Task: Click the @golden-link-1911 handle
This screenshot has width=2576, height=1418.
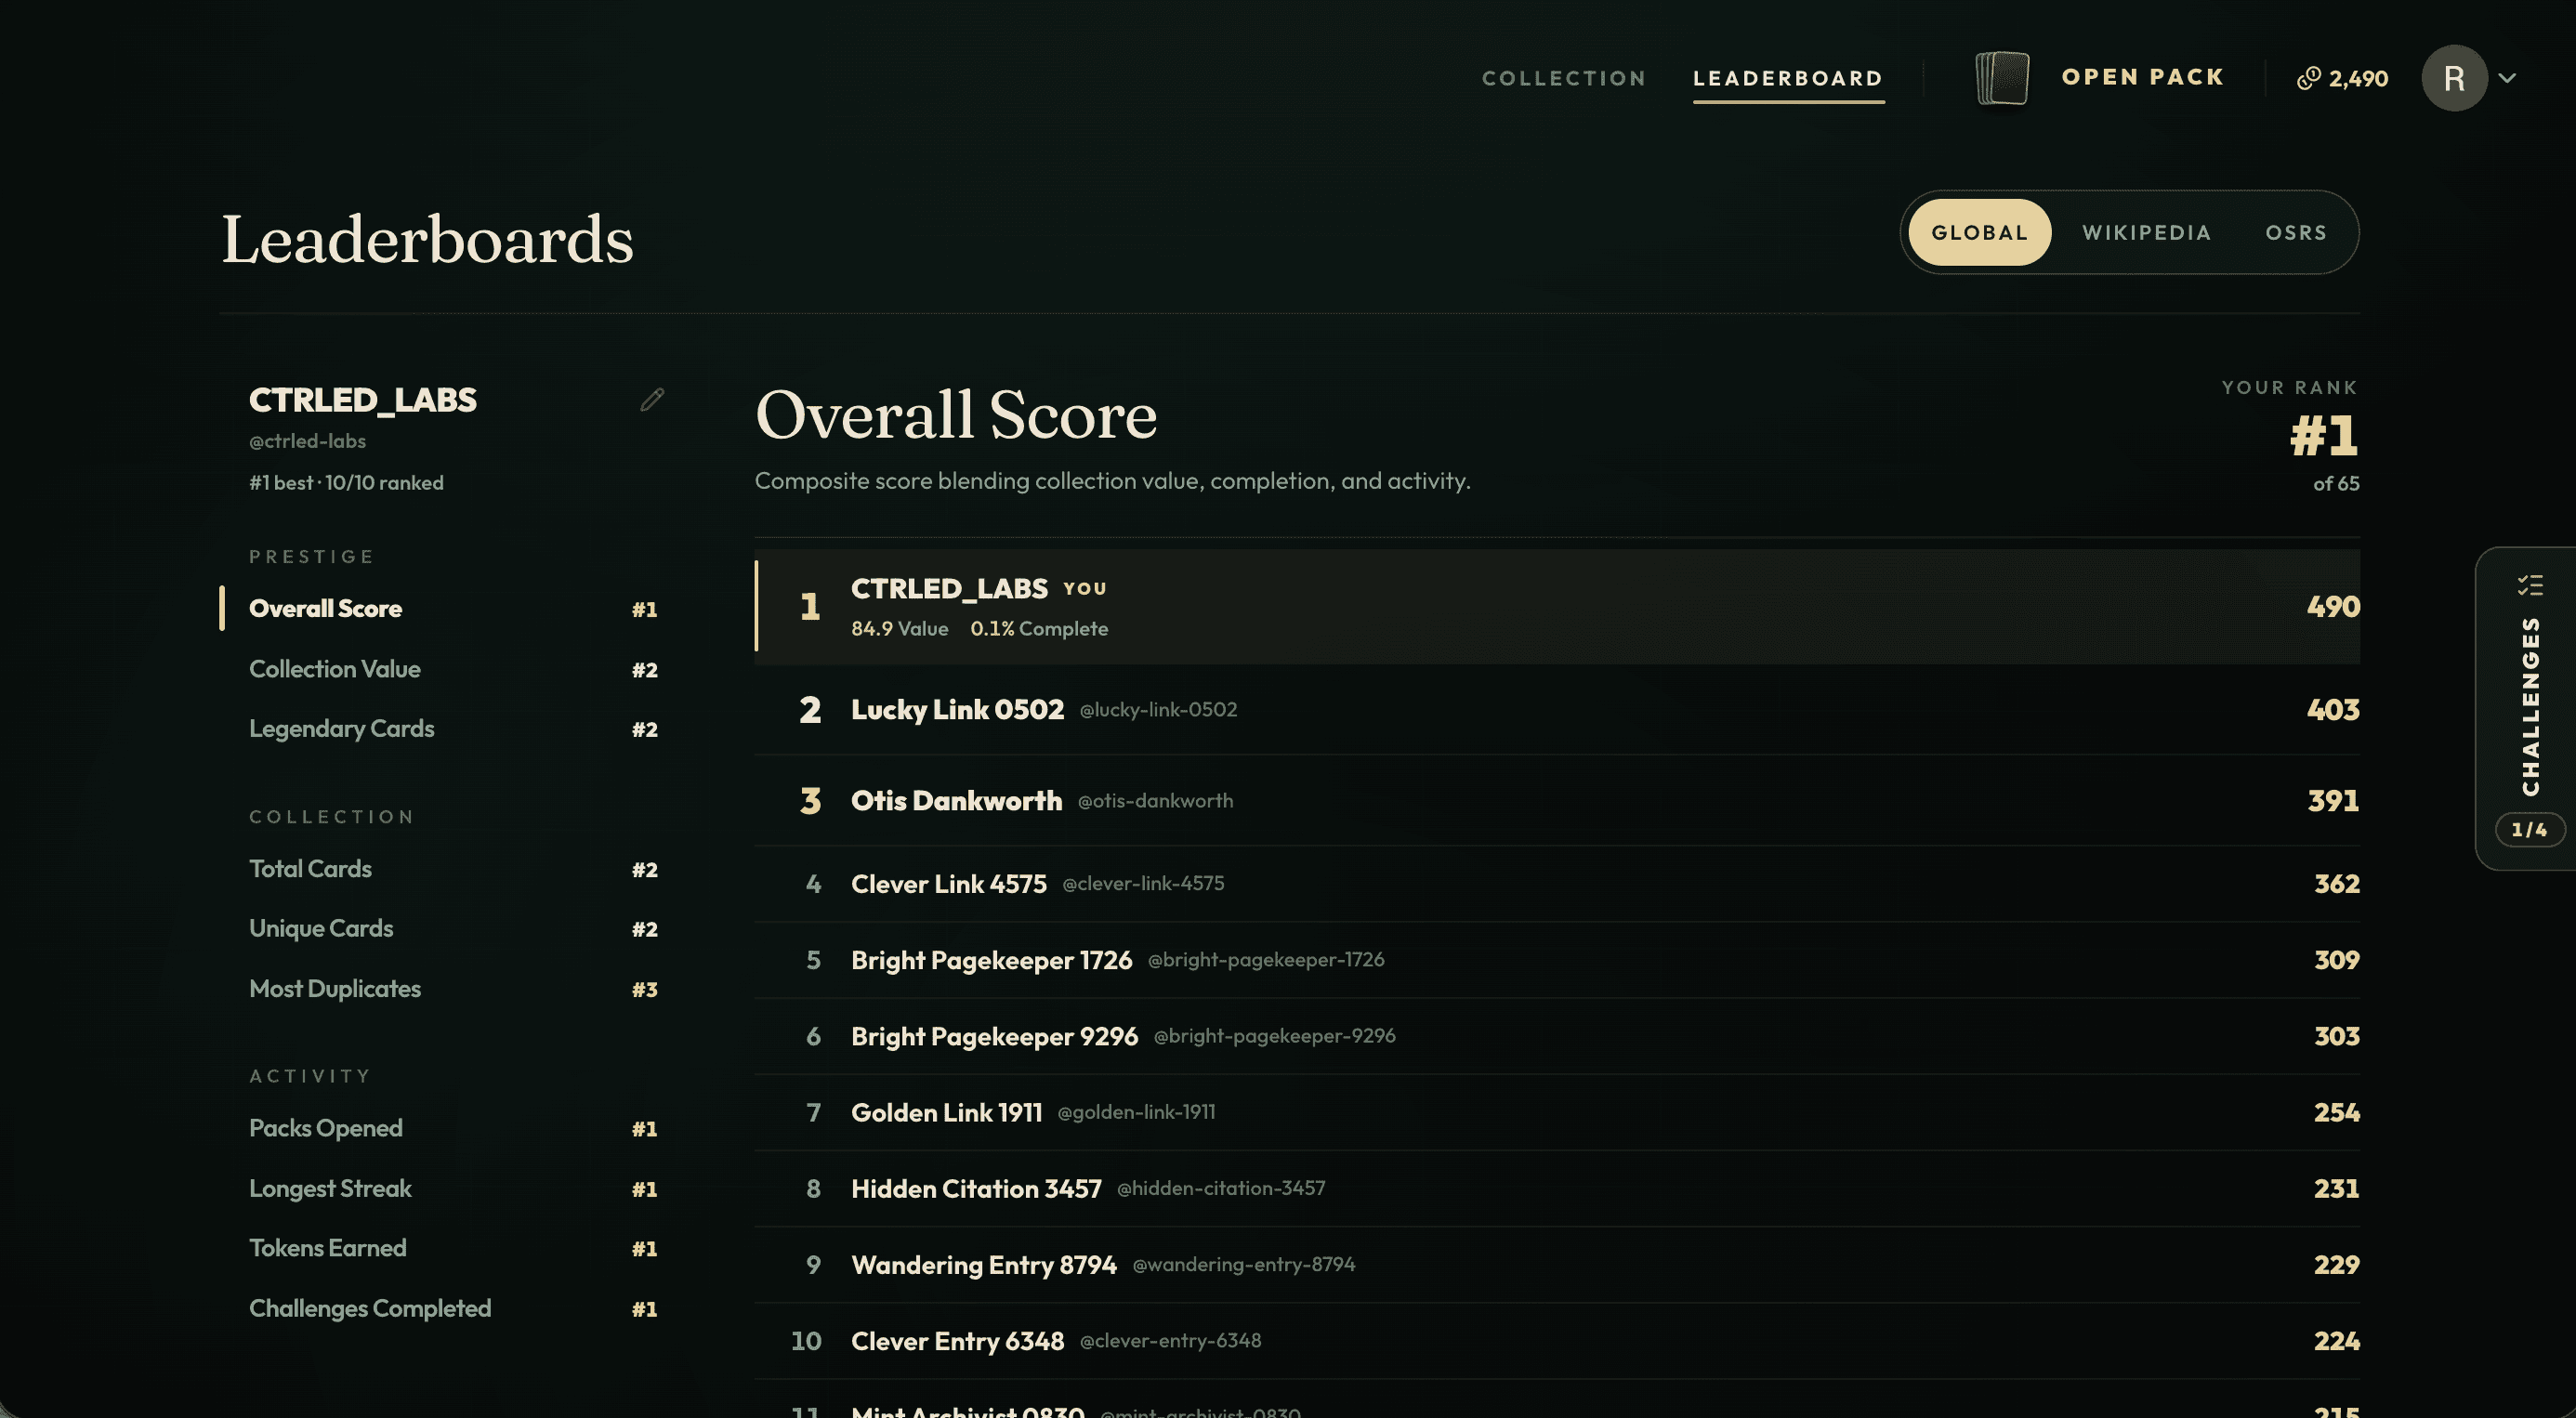Action: click(1136, 1112)
